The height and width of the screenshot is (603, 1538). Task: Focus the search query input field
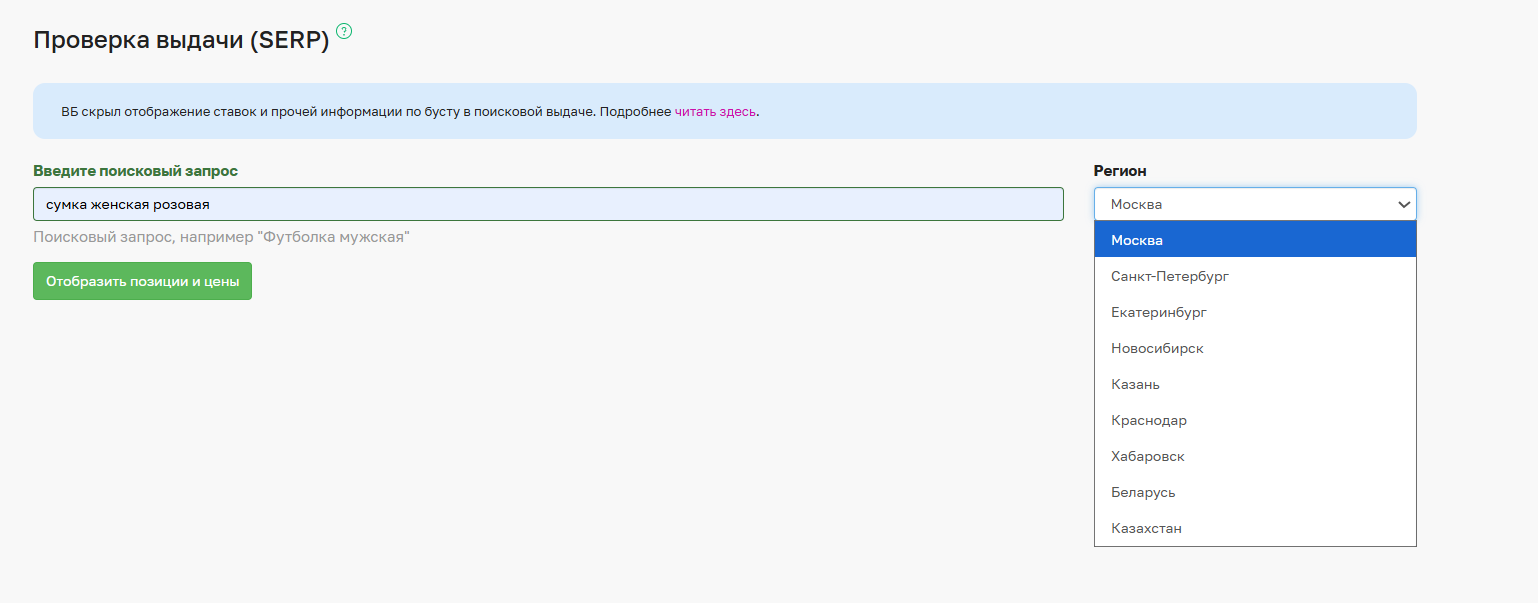click(547, 204)
